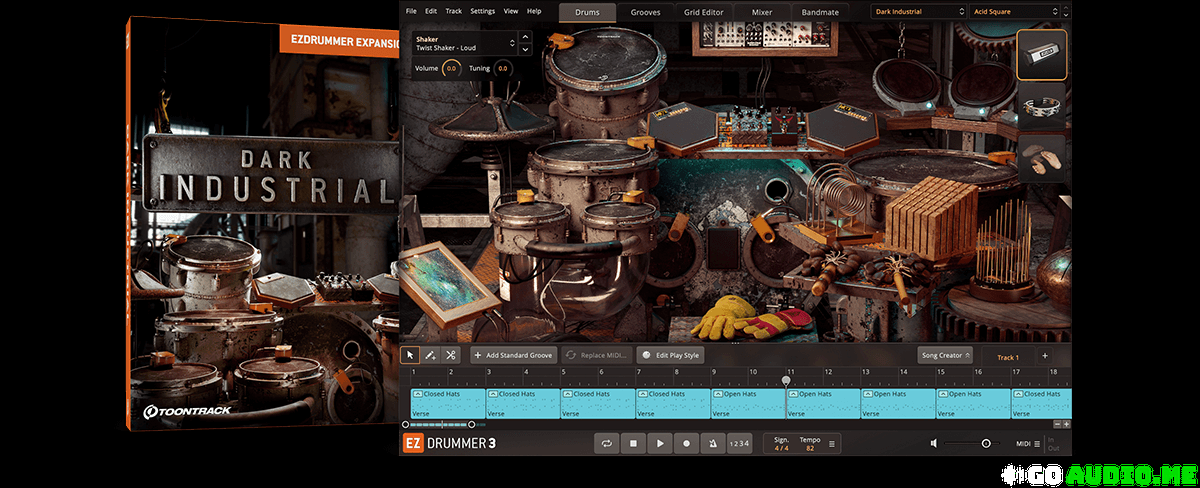Click the Volume knob

451,68
